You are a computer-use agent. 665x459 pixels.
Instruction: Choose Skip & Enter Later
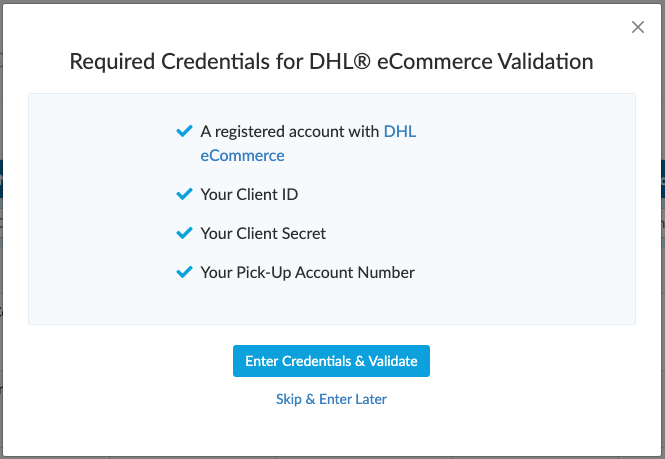[331, 399]
